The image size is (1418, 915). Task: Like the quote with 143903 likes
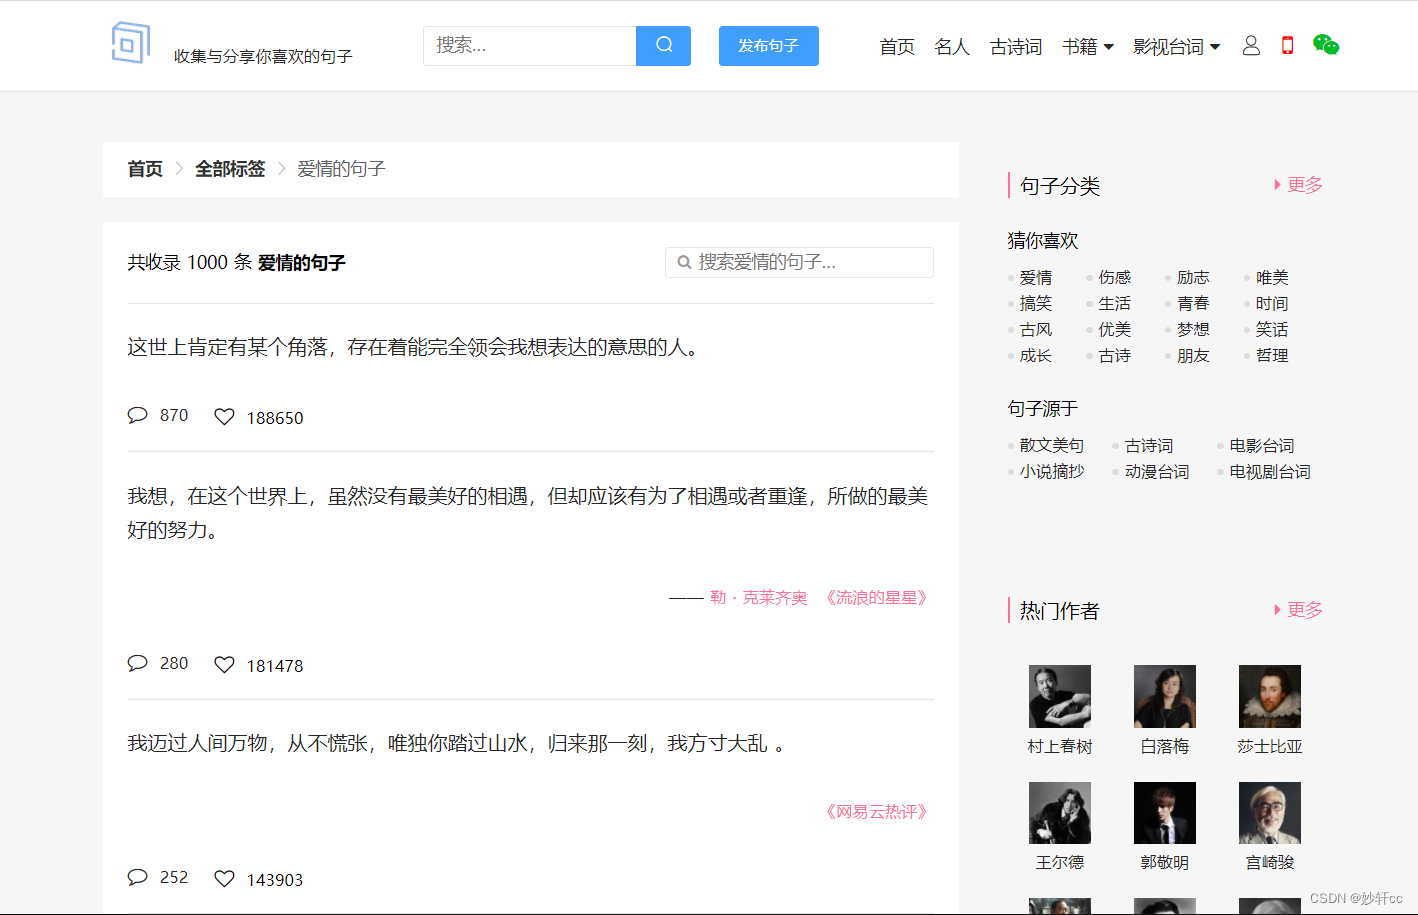pos(225,879)
